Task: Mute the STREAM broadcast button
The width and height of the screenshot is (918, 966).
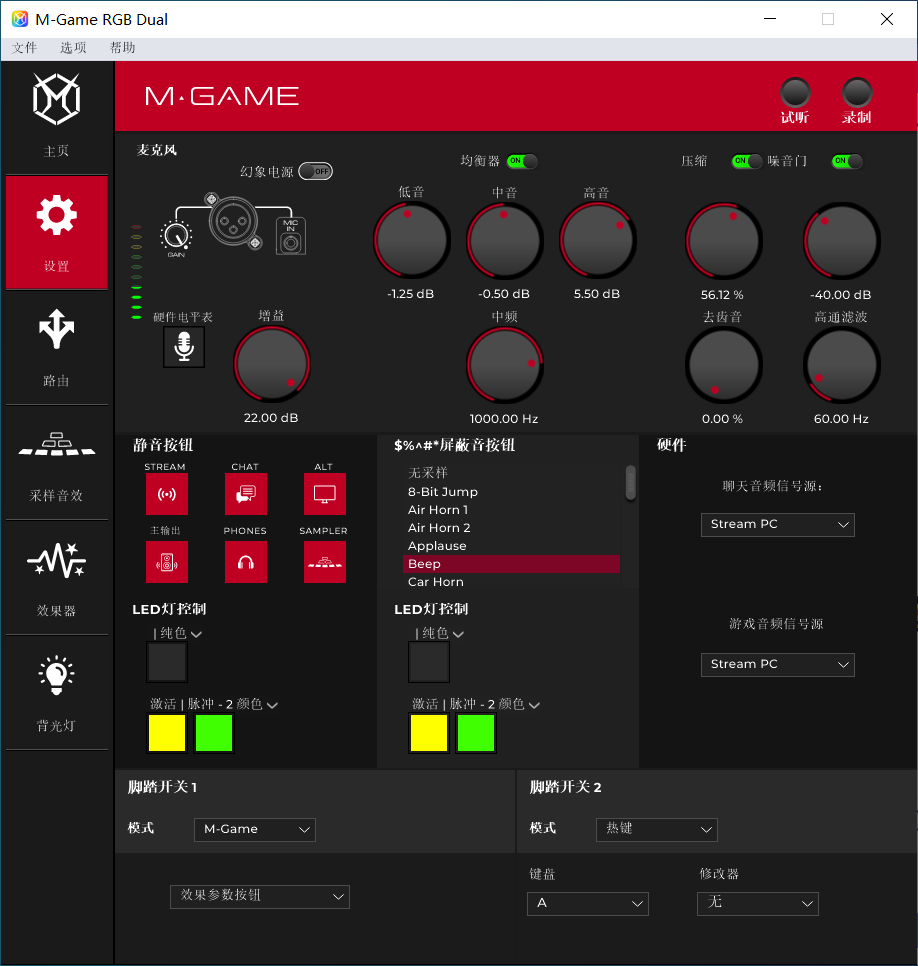Action: tap(166, 494)
